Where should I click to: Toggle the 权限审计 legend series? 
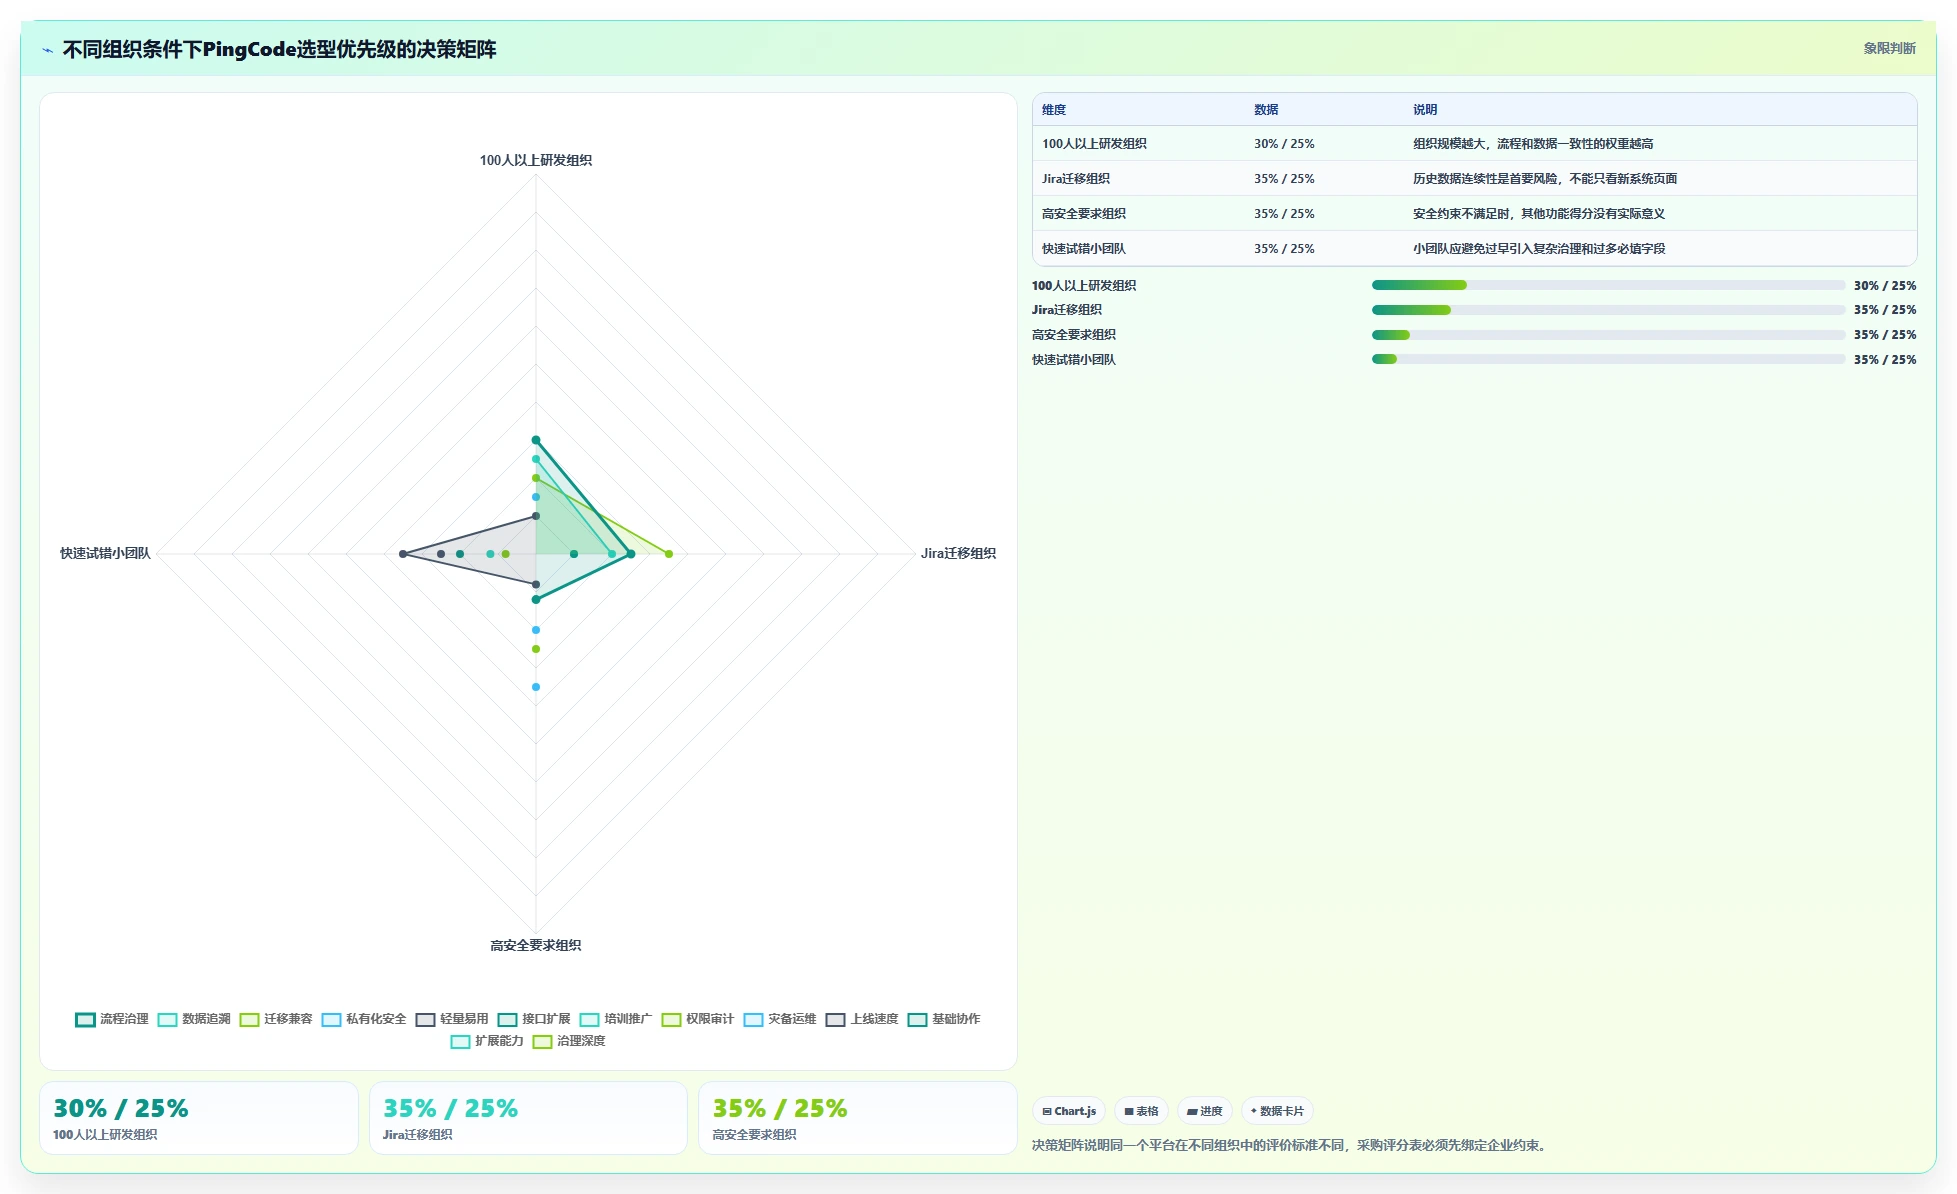pos(698,1019)
